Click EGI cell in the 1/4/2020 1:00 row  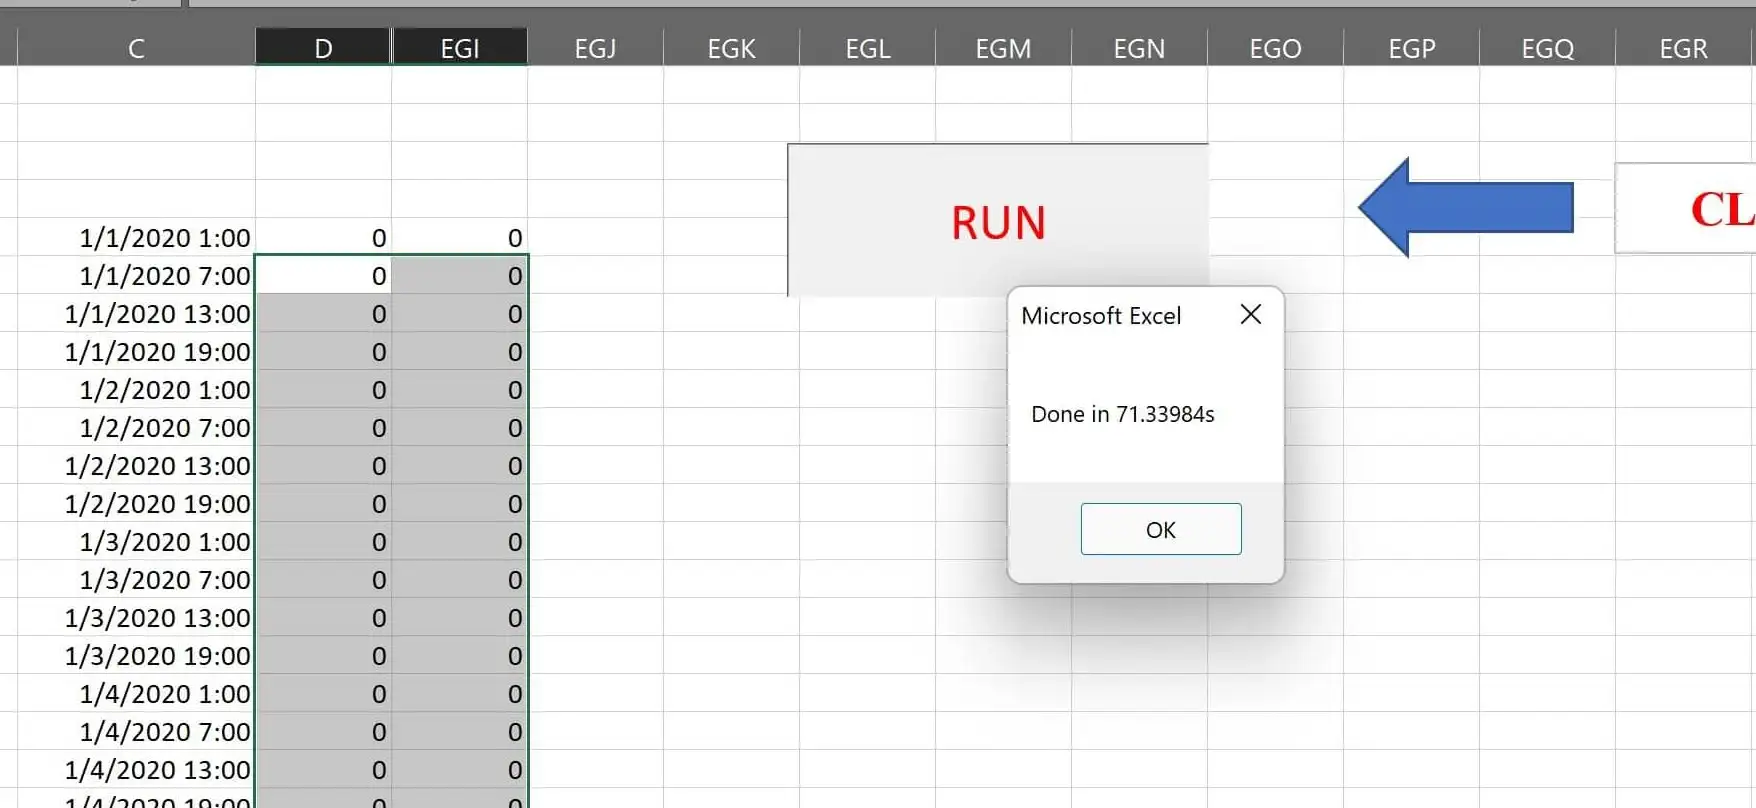[x=460, y=694]
